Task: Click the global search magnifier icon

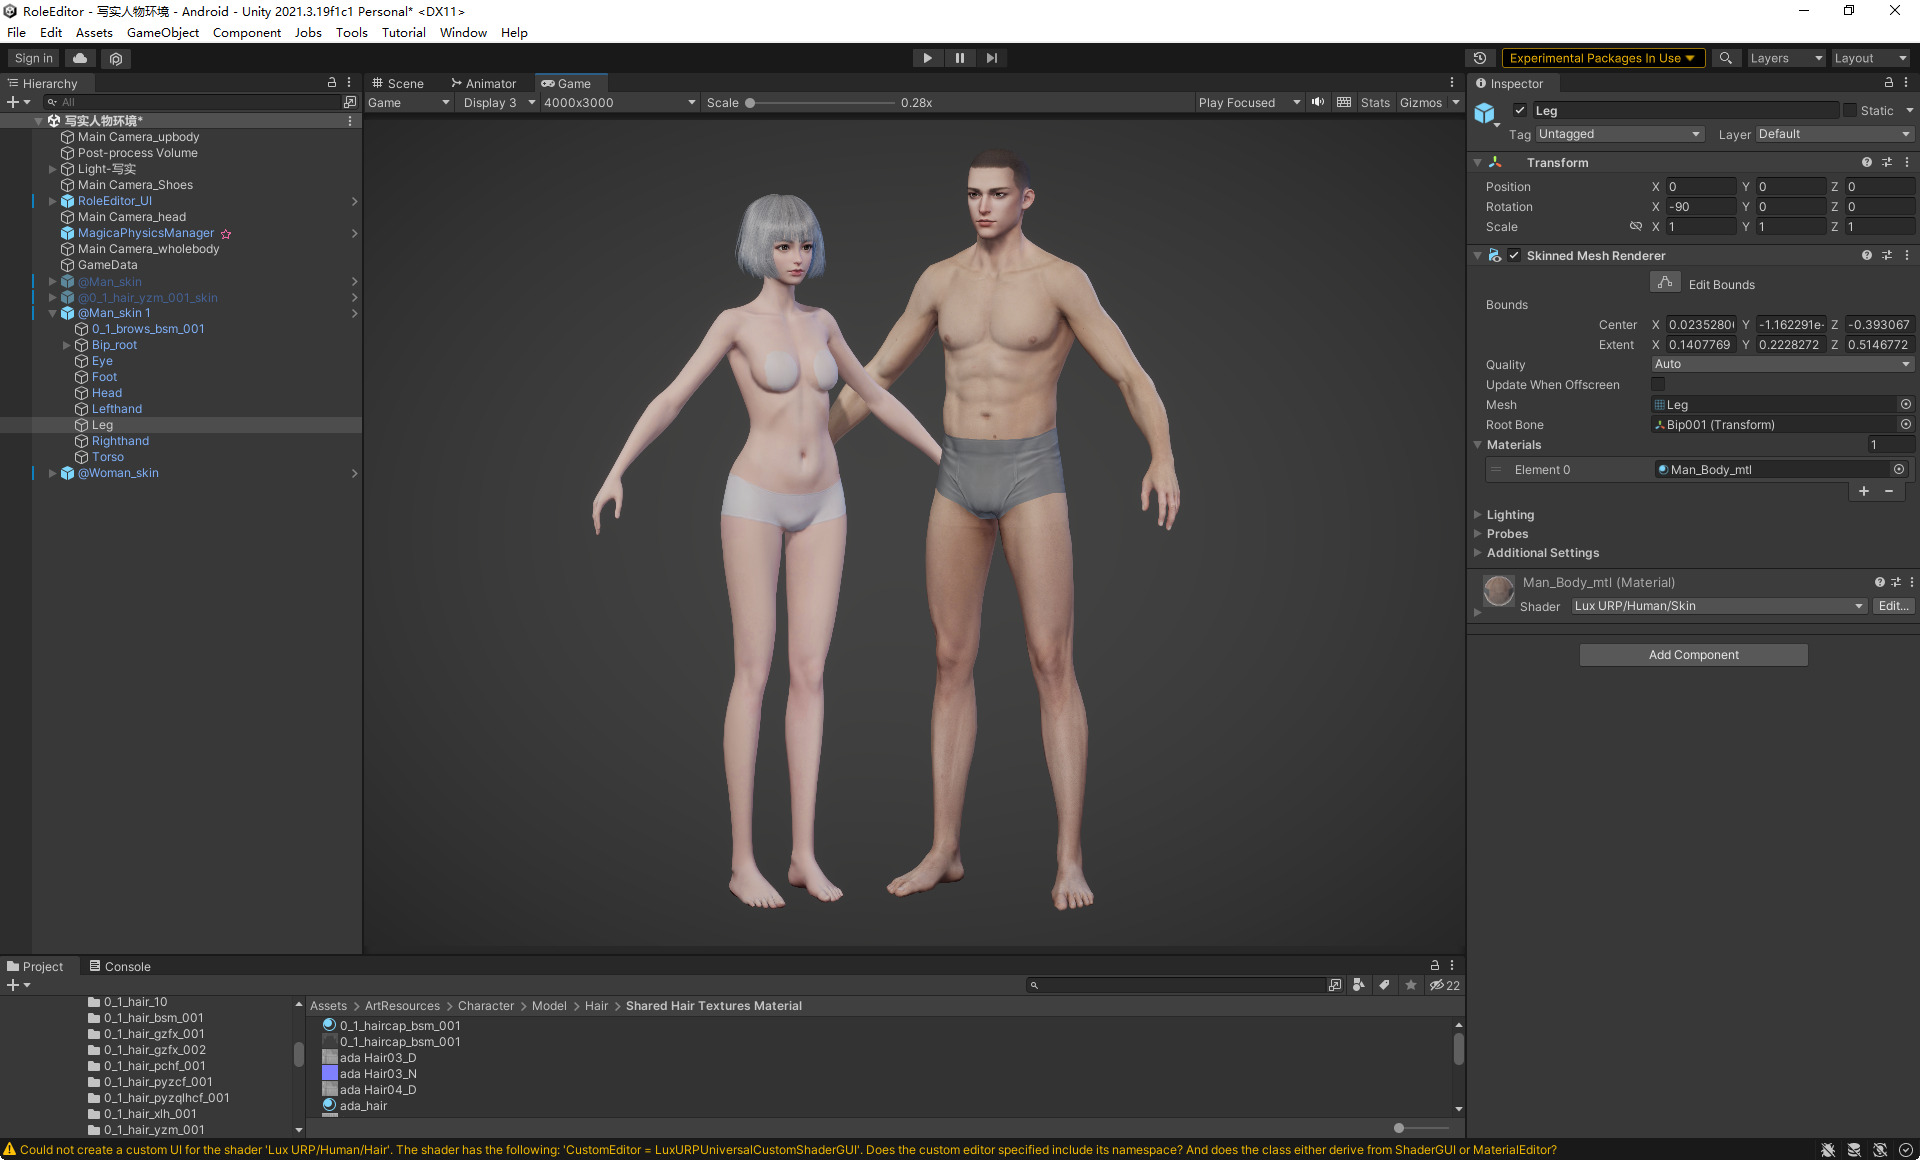Action: coord(1725,58)
